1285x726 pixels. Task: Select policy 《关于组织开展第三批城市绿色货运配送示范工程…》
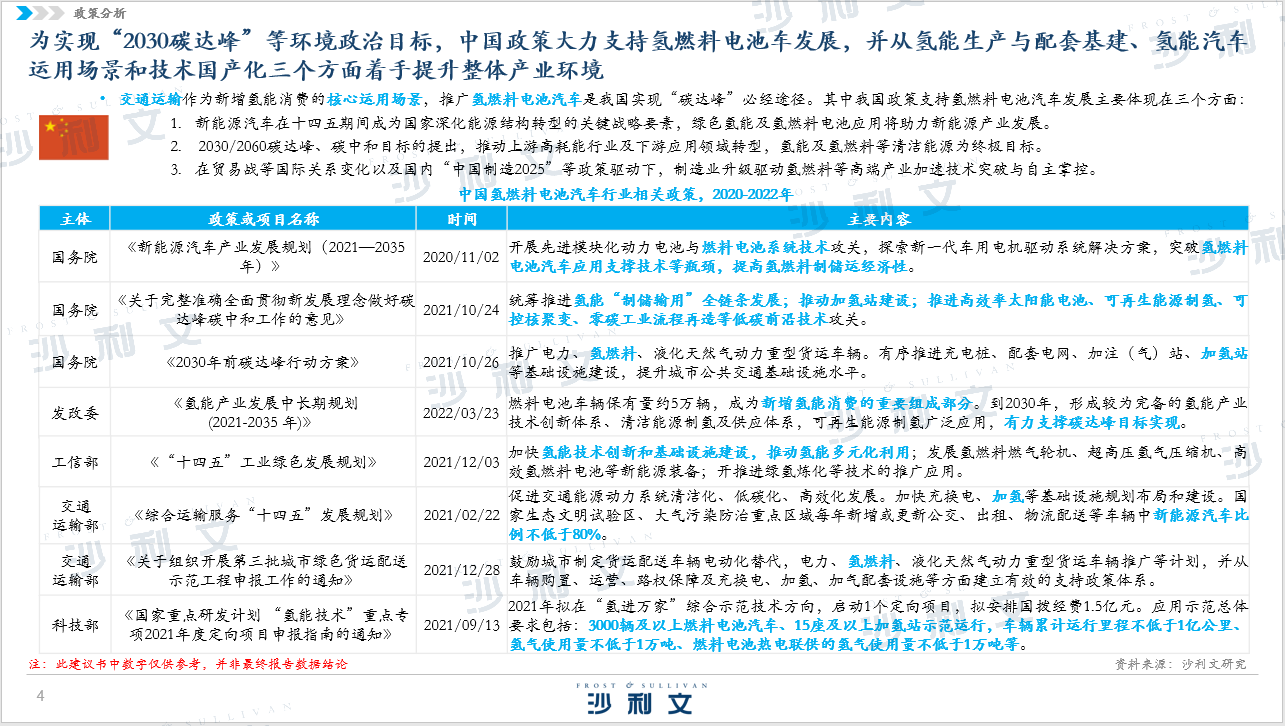point(265,569)
